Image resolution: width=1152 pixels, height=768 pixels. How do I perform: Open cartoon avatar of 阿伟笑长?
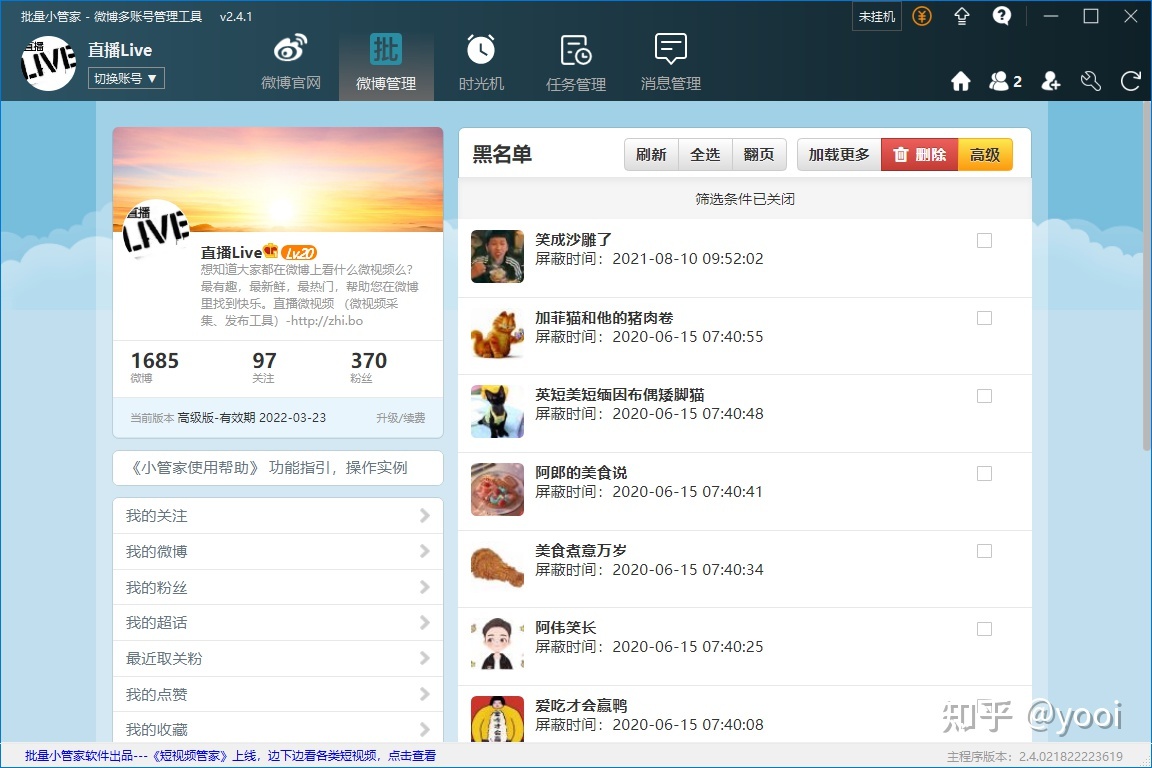point(497,645)
